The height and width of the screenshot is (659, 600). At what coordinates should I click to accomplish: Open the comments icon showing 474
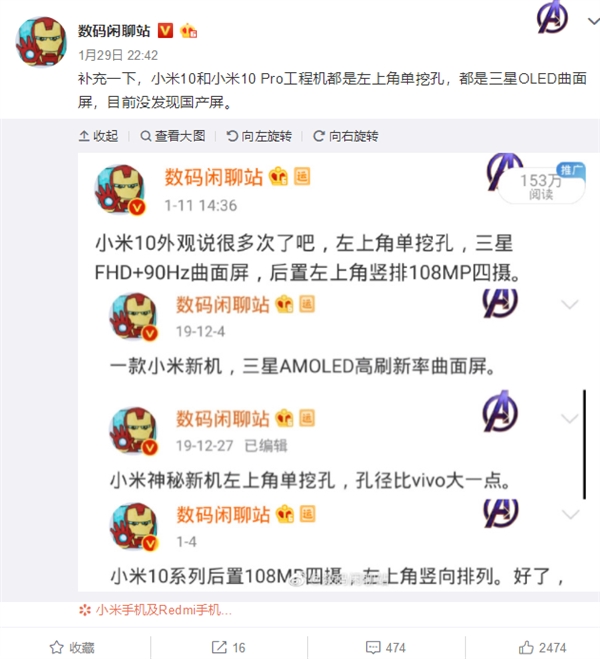click(386, 648)
